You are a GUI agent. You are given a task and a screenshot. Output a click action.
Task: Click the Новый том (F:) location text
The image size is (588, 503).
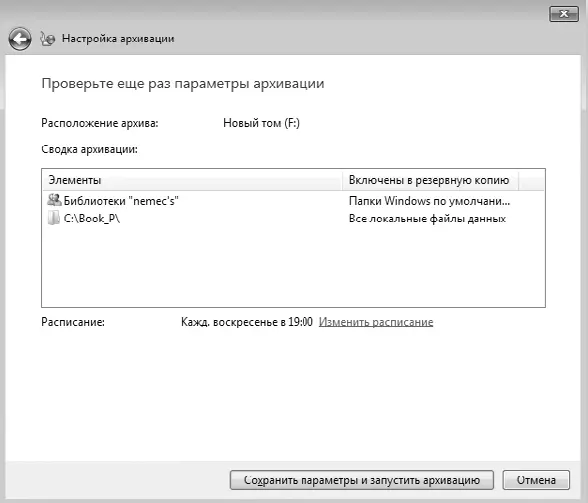[x=261, y=123]
